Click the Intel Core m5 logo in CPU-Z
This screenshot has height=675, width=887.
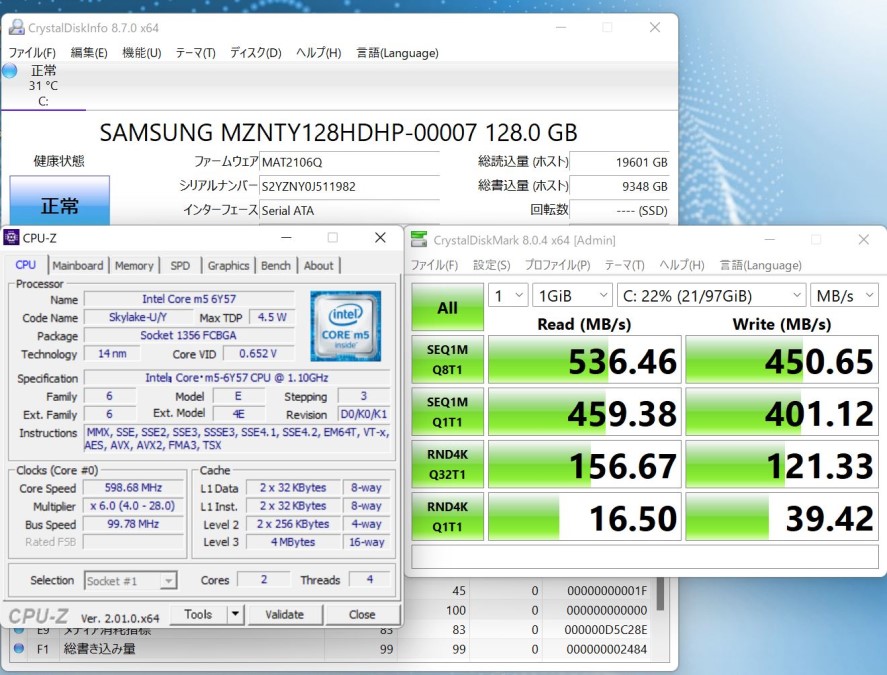click(x=345, y=326)
